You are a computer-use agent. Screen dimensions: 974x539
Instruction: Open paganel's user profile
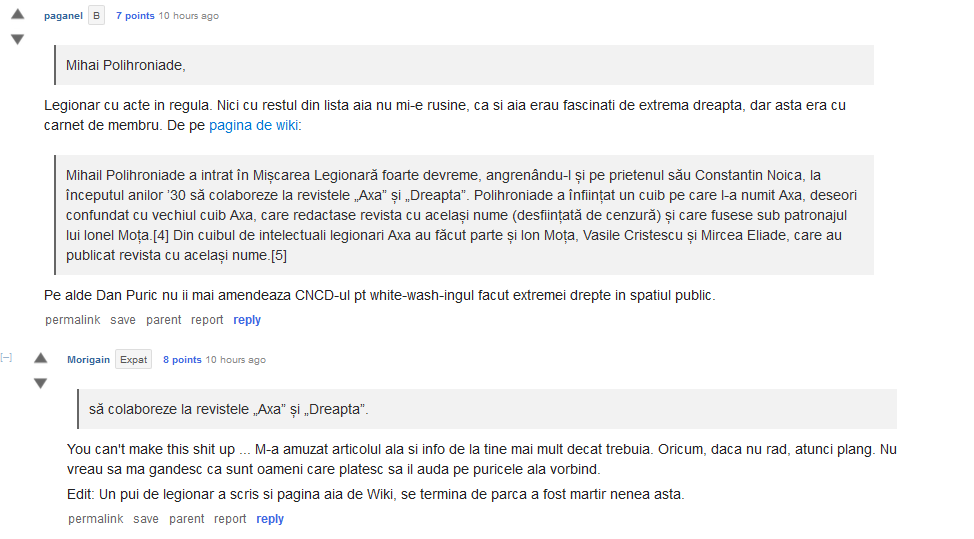63,16
